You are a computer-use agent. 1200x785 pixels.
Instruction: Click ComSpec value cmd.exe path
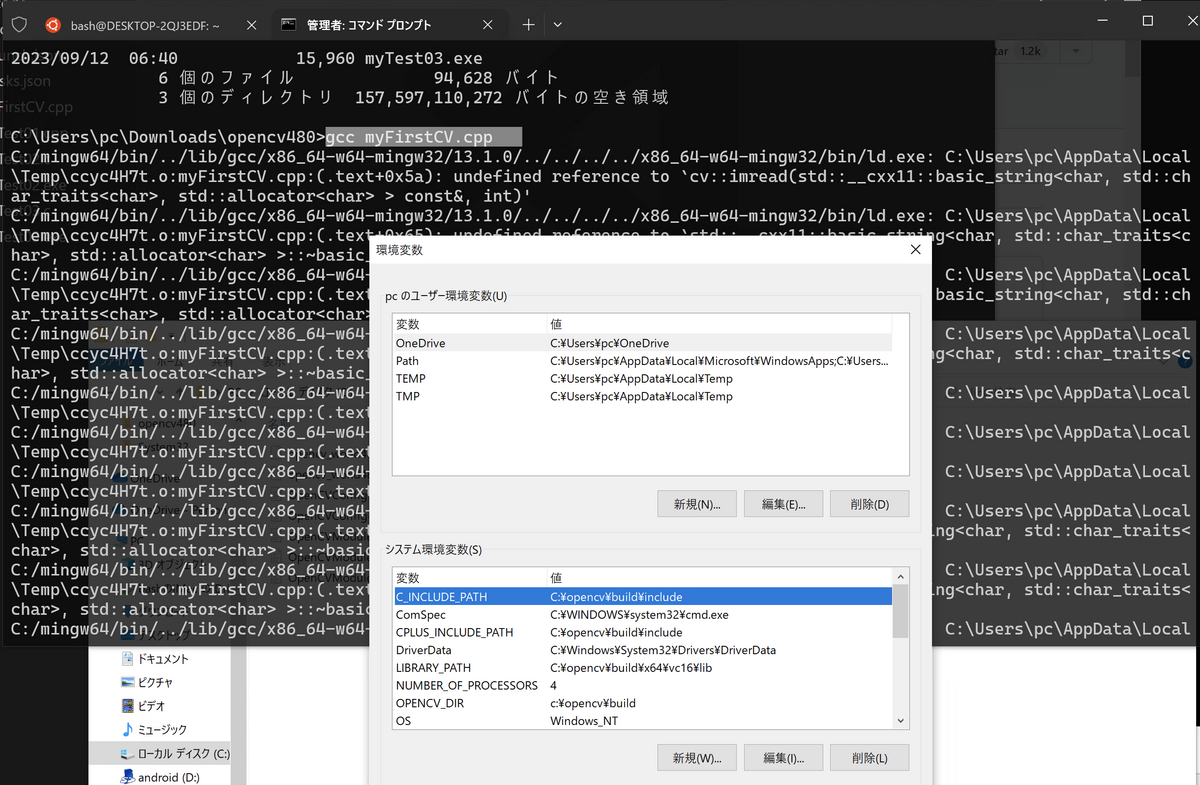click(x=639, y=615)
